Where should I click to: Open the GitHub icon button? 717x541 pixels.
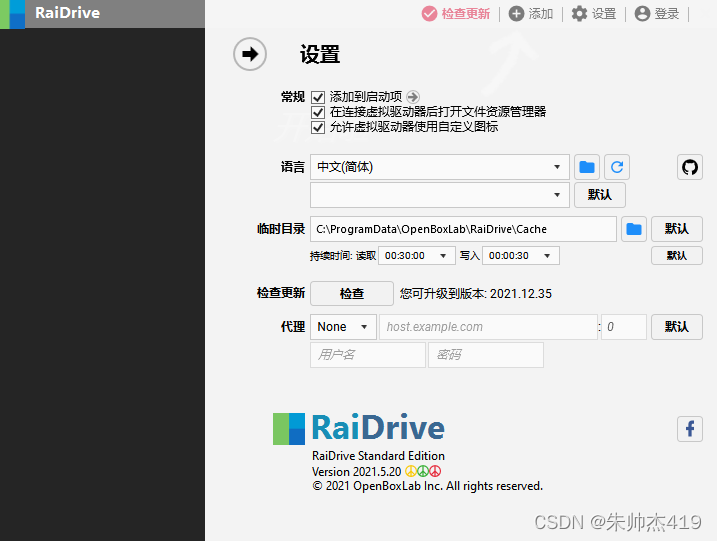coord(690,167)
